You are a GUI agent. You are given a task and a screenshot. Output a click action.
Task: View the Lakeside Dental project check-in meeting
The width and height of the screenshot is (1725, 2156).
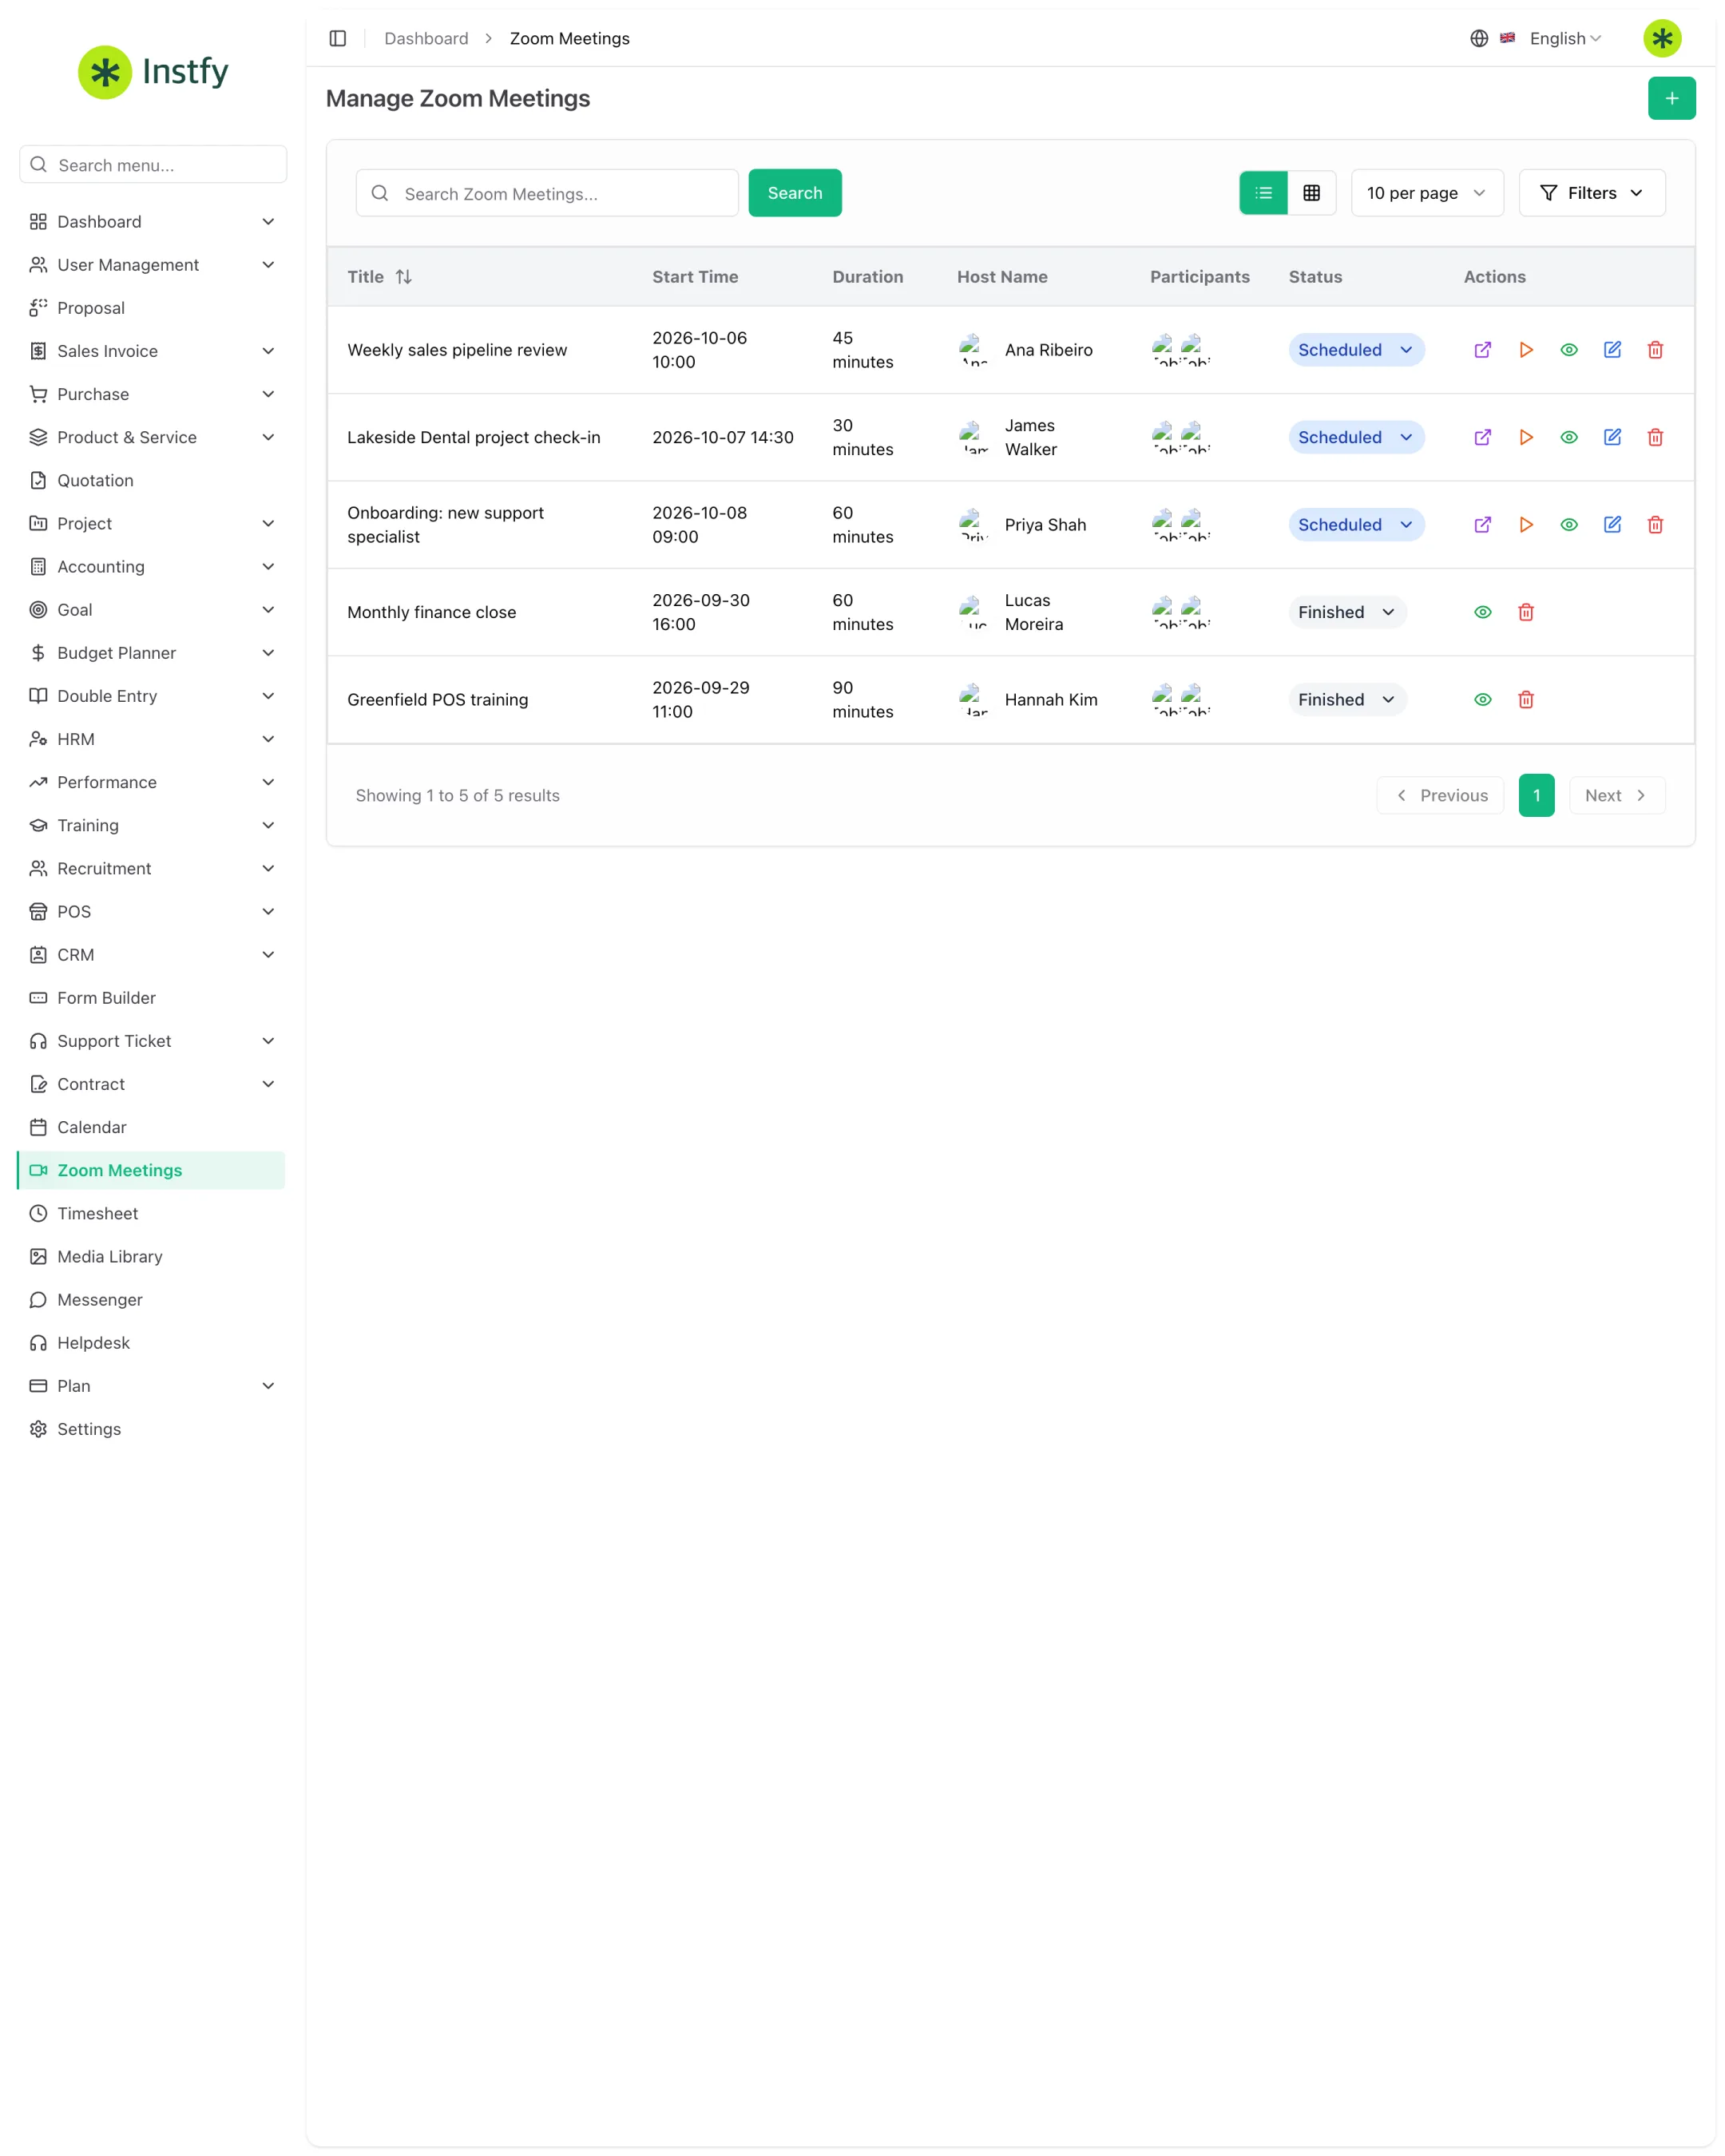pos(1568,437)
